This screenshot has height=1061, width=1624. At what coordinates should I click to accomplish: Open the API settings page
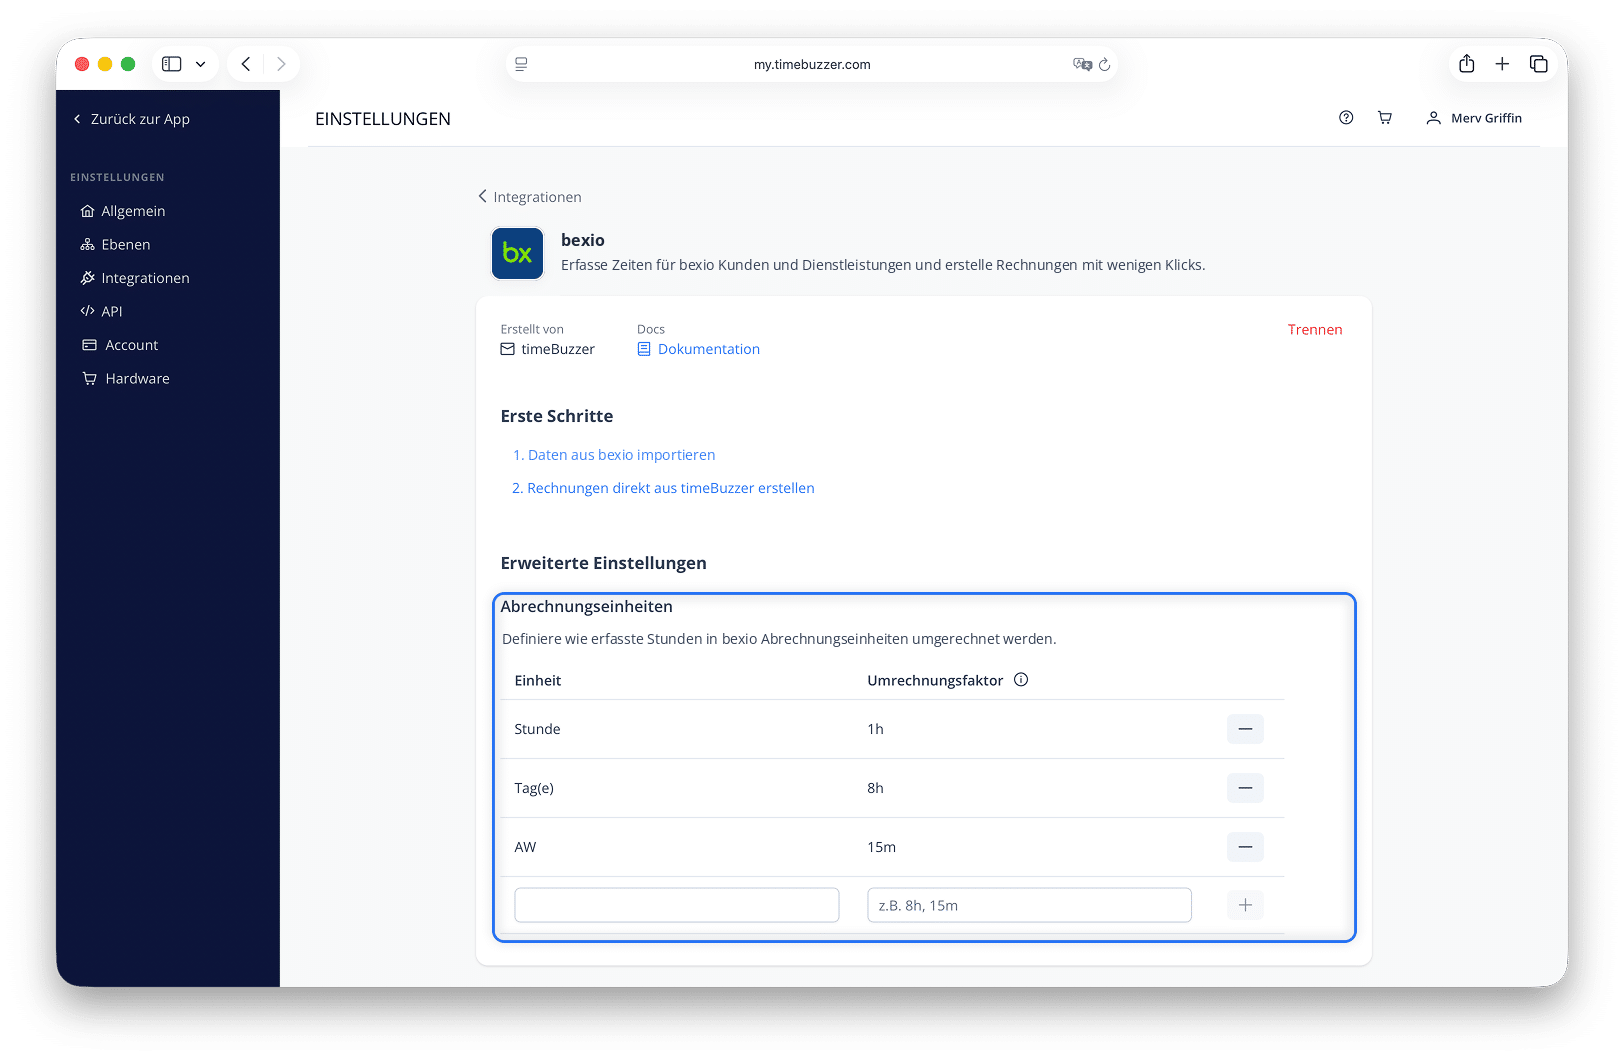[x=102, y=312]
